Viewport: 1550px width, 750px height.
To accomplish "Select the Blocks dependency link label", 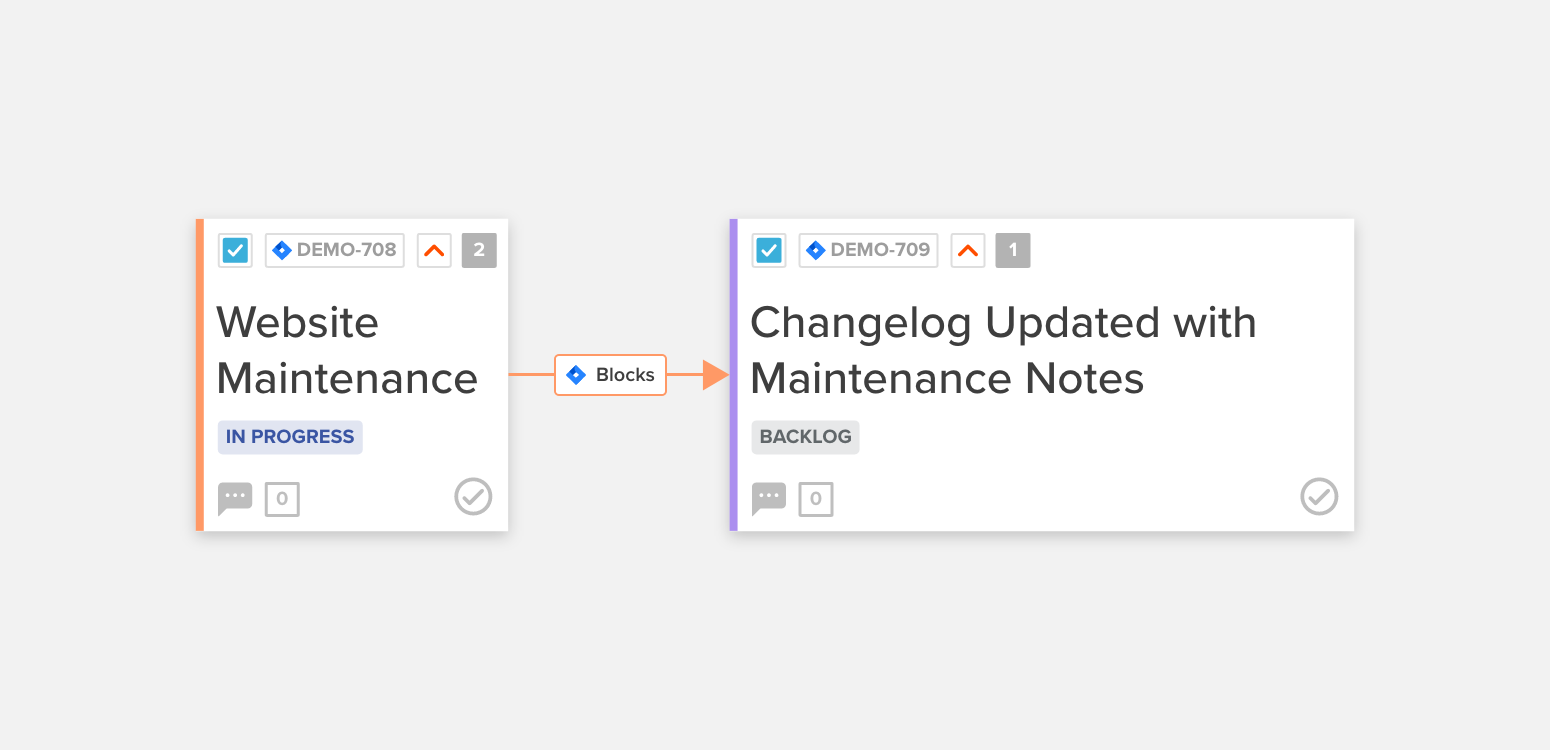I will coord(611,375).
